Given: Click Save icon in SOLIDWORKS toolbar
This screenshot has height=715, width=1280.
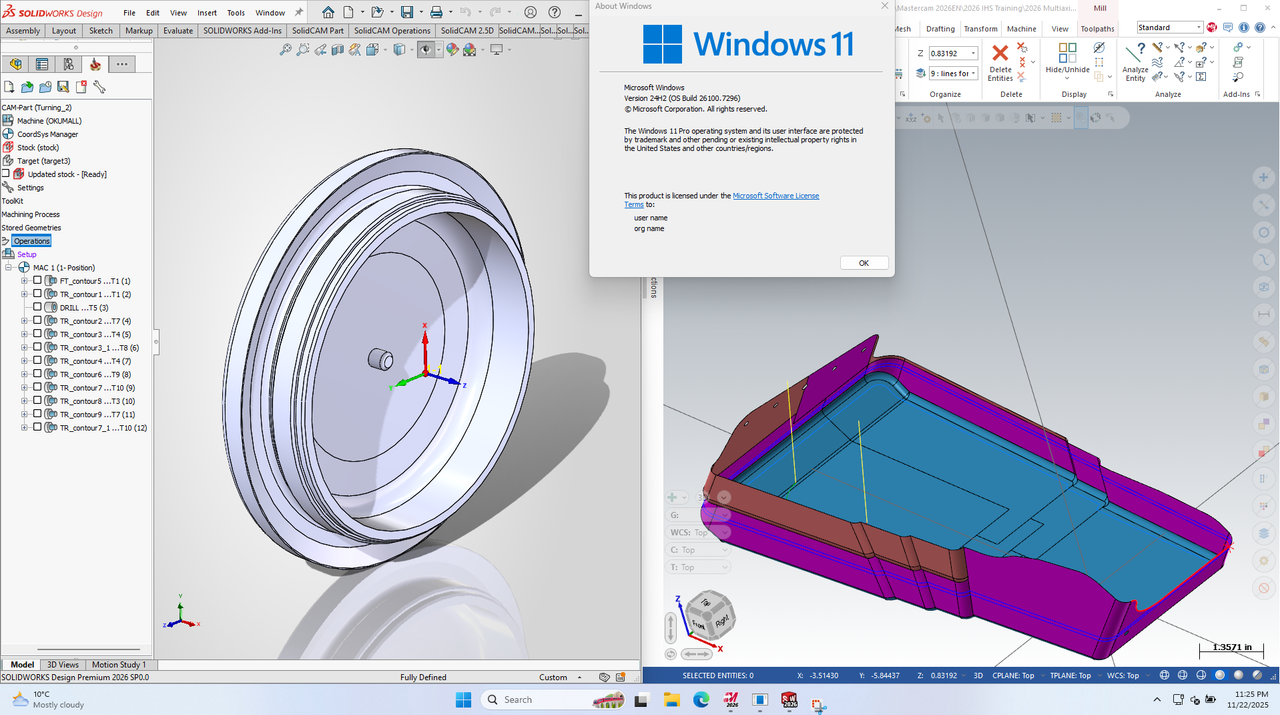Looking at the screenshot, I should tap(407, 12).
